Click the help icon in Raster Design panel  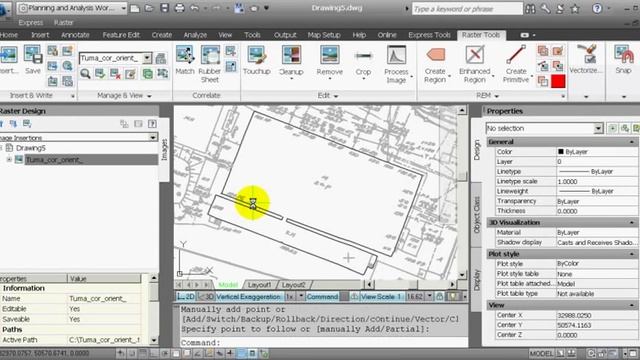[152, 124]
